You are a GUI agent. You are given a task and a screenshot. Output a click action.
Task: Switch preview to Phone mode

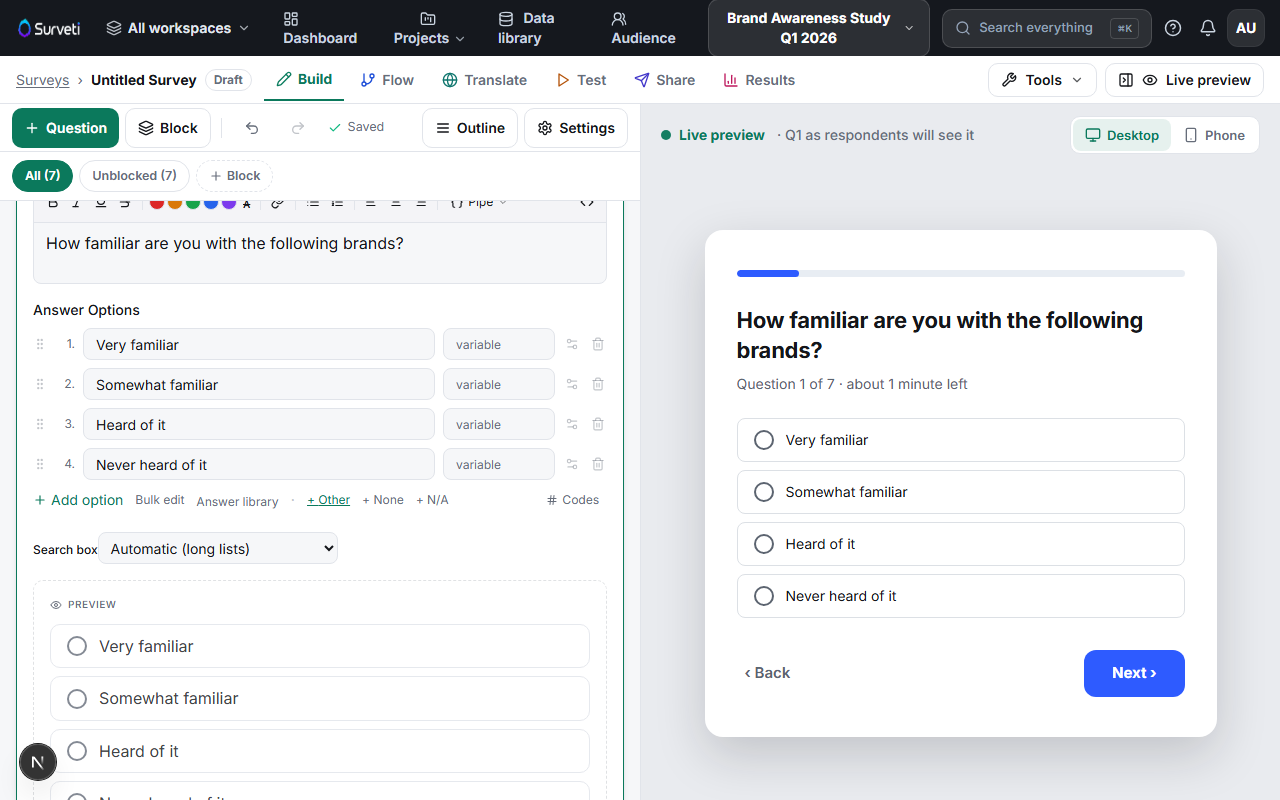(x=1215, y=135)
